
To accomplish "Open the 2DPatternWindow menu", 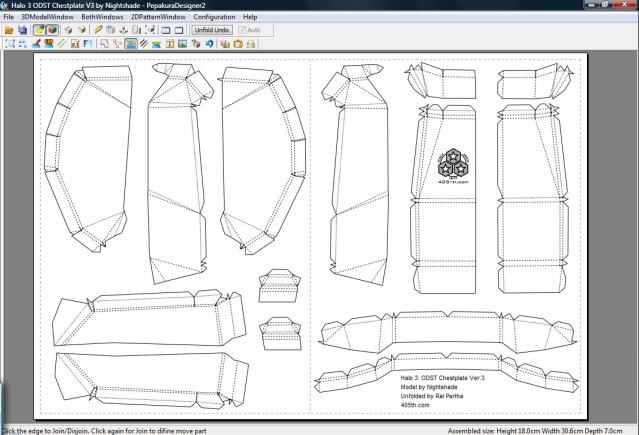I will pyautogui.click(x=158, y=17).
